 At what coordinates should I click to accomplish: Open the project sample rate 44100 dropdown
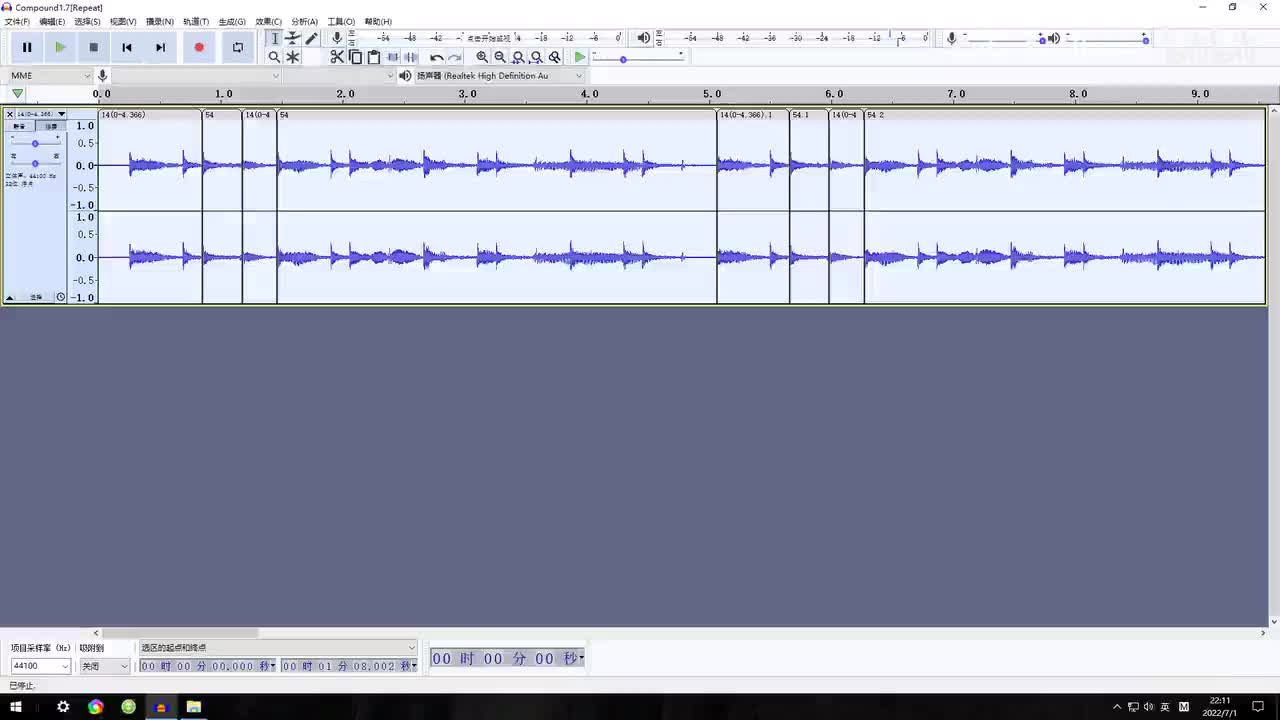pyautogui.click(x=41, y=666)
